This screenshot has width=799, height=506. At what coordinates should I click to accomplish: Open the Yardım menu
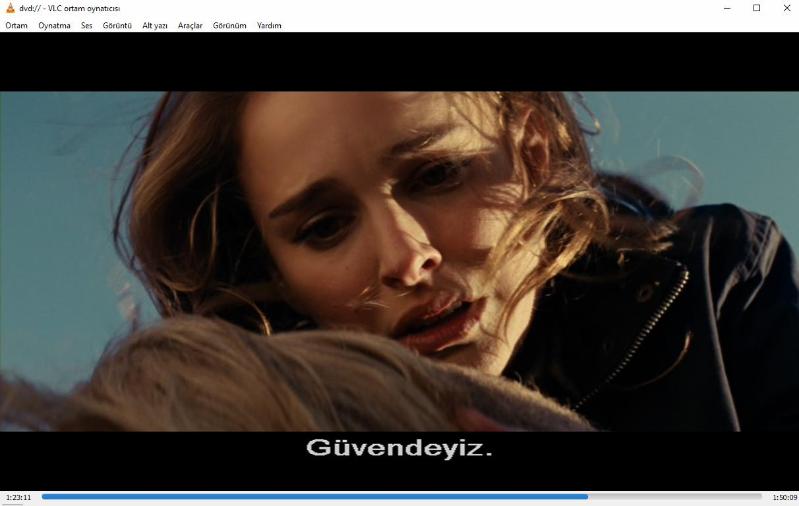tap(269, 25)
